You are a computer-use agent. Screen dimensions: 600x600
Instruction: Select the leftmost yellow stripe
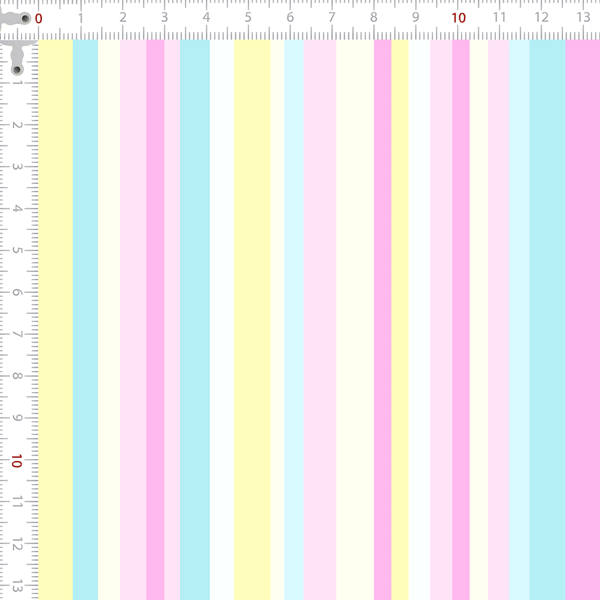[x=55, y=320]
